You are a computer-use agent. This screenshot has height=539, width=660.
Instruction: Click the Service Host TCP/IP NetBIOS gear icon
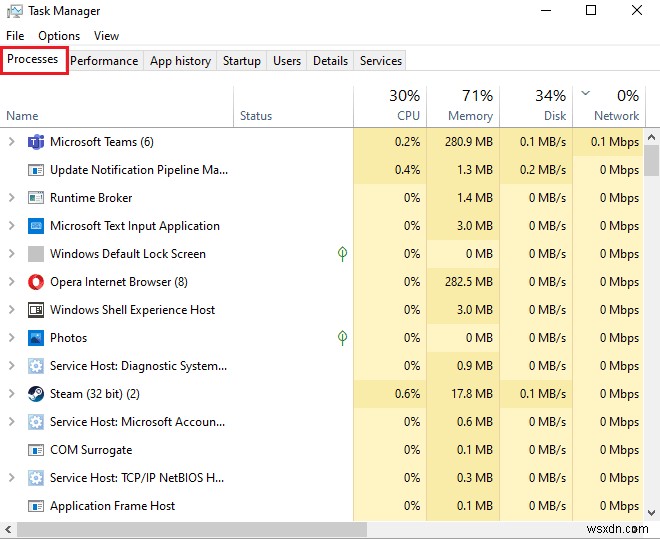click(36, 478)
